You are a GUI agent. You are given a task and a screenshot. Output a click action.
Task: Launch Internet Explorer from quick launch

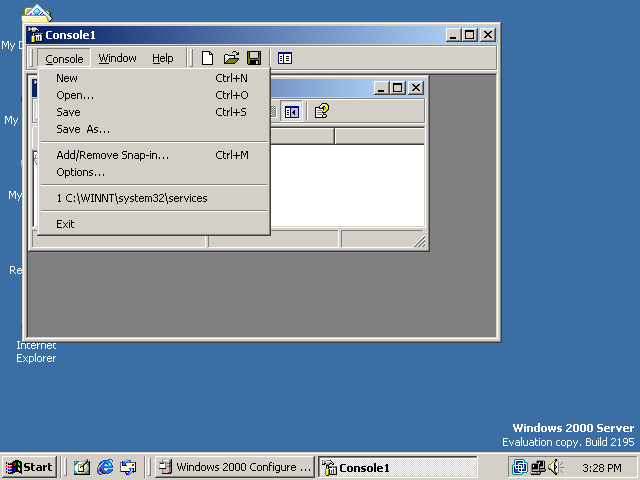(105, 467)
